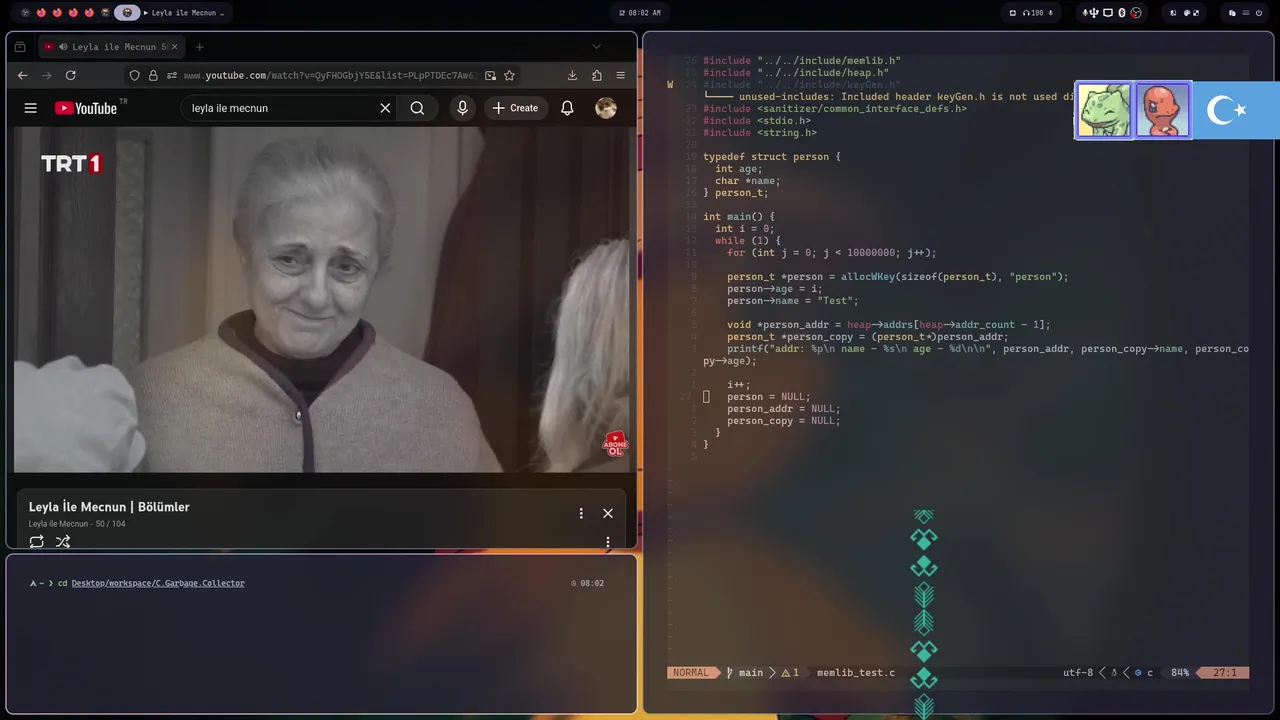Click the 84% position indicator

(1180, 673)
